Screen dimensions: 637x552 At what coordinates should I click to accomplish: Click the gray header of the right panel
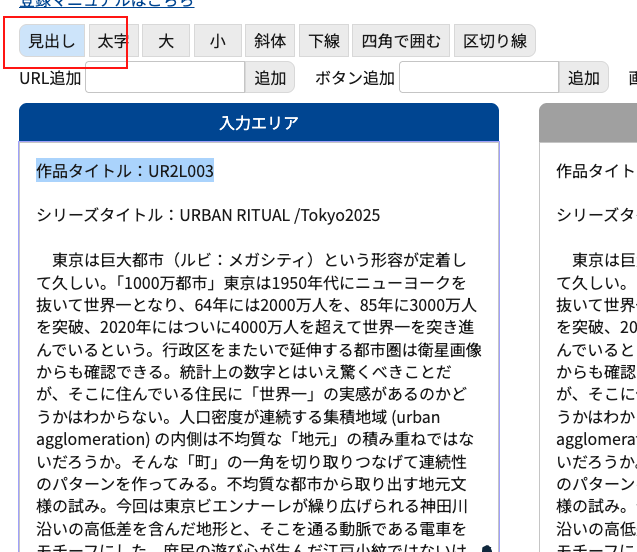[x=590, y=123]
